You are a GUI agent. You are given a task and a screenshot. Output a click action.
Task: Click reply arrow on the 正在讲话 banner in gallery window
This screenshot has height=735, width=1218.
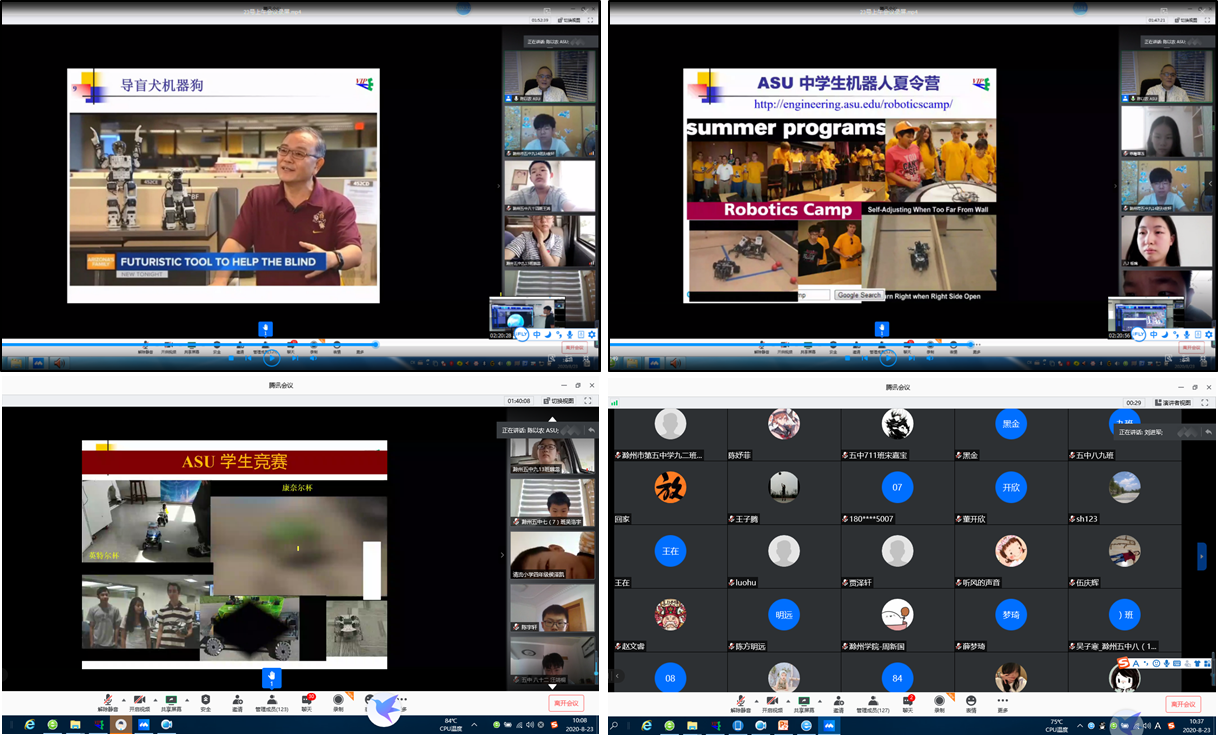click(x=1209, y=432)
